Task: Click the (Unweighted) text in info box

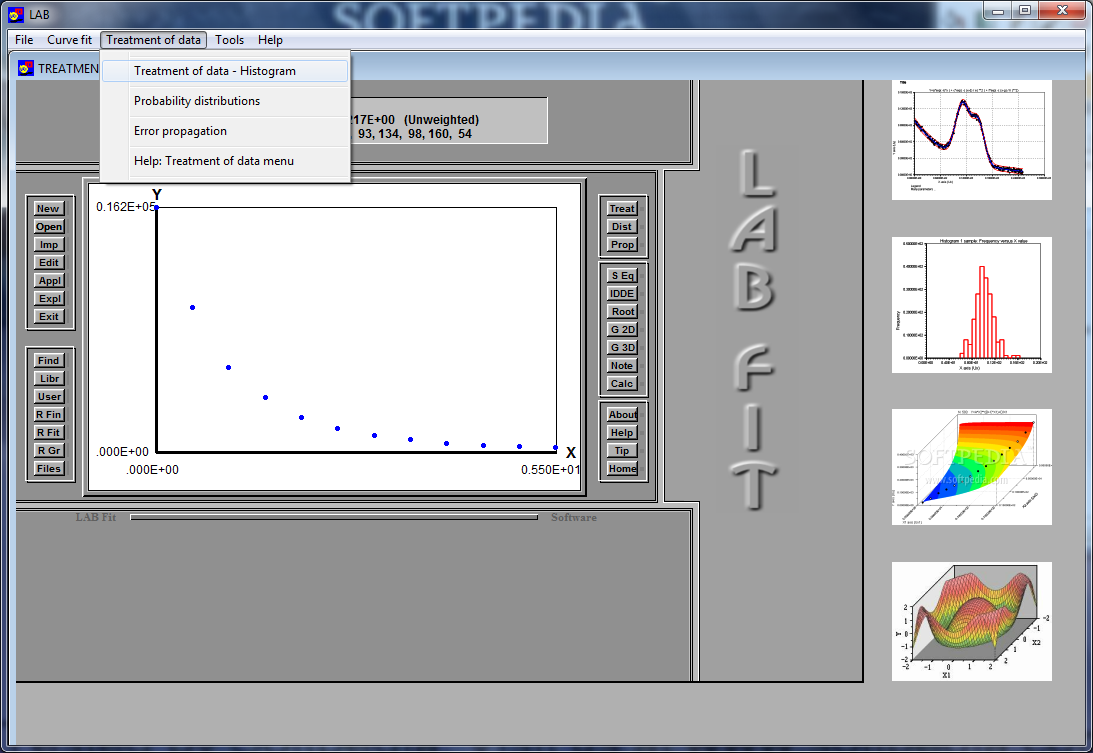Action: click(441, 120)
